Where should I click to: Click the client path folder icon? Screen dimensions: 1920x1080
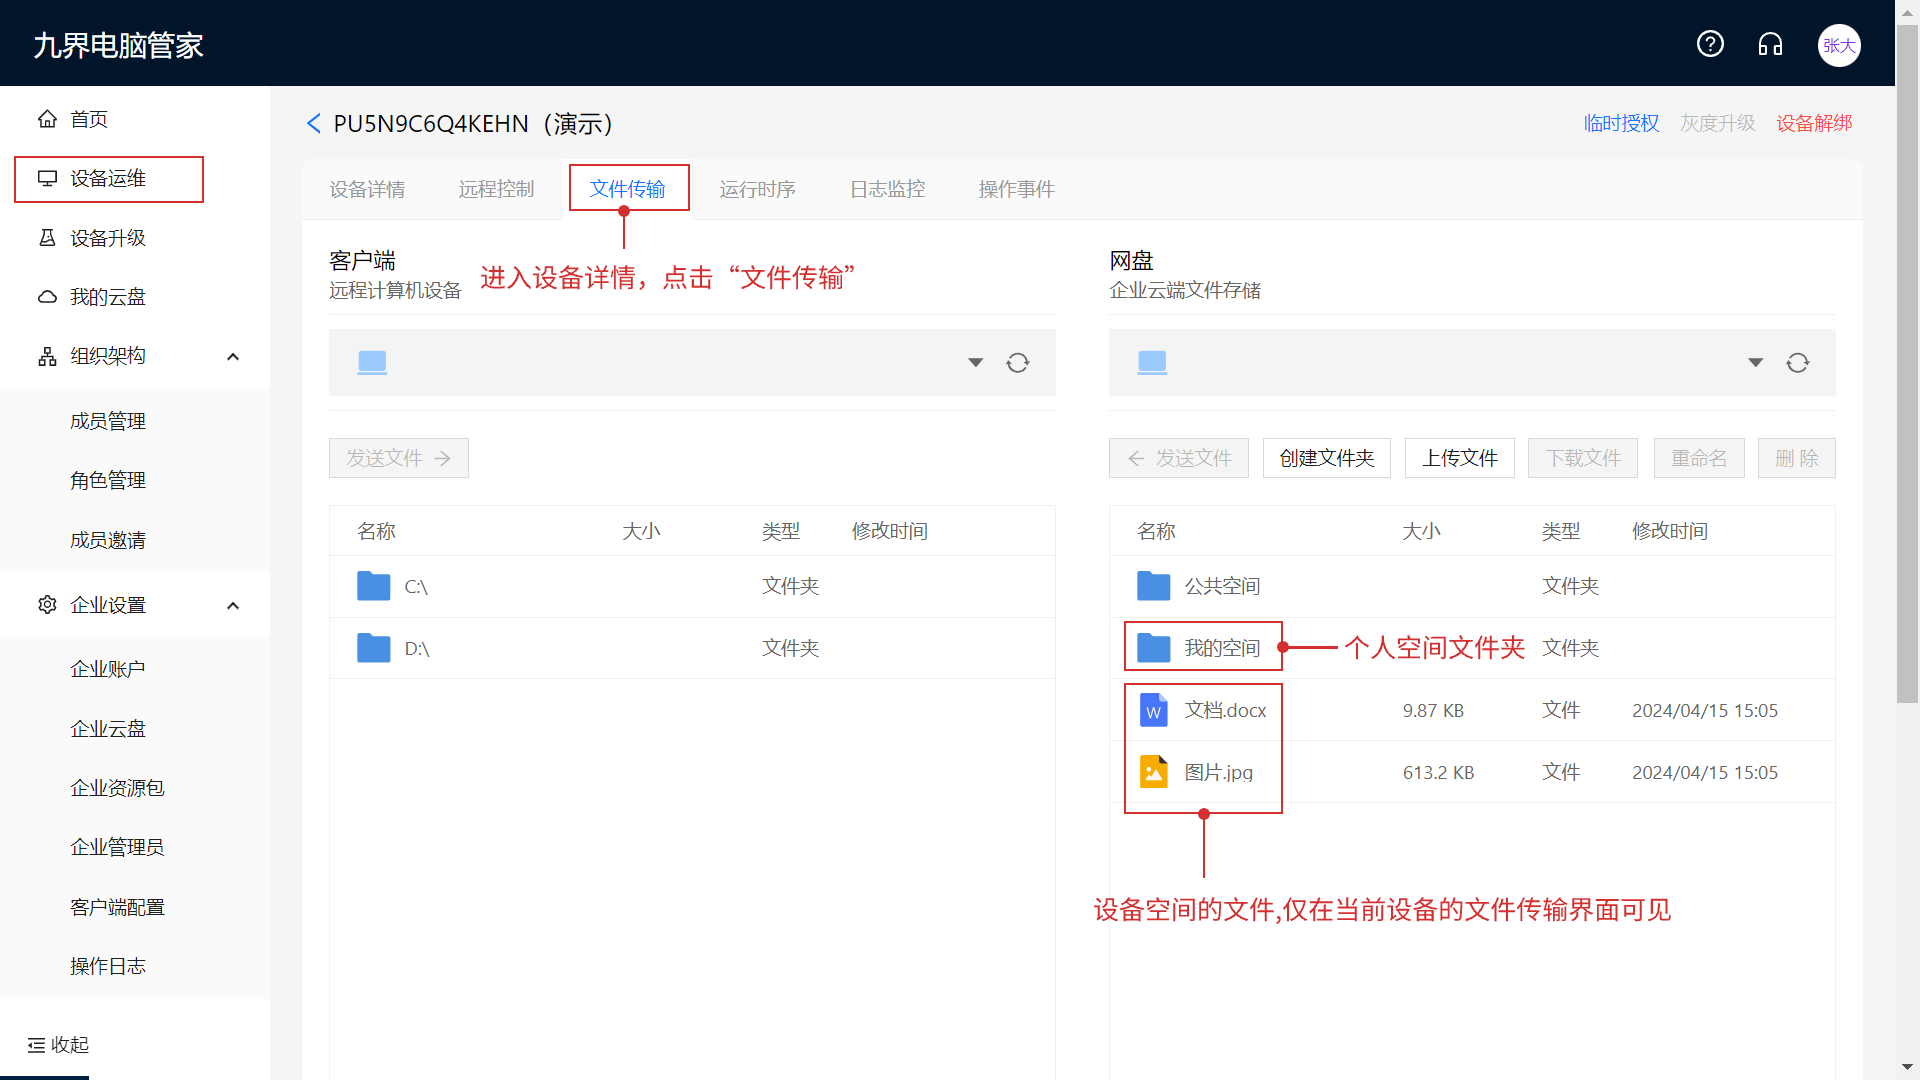point(372,362)
